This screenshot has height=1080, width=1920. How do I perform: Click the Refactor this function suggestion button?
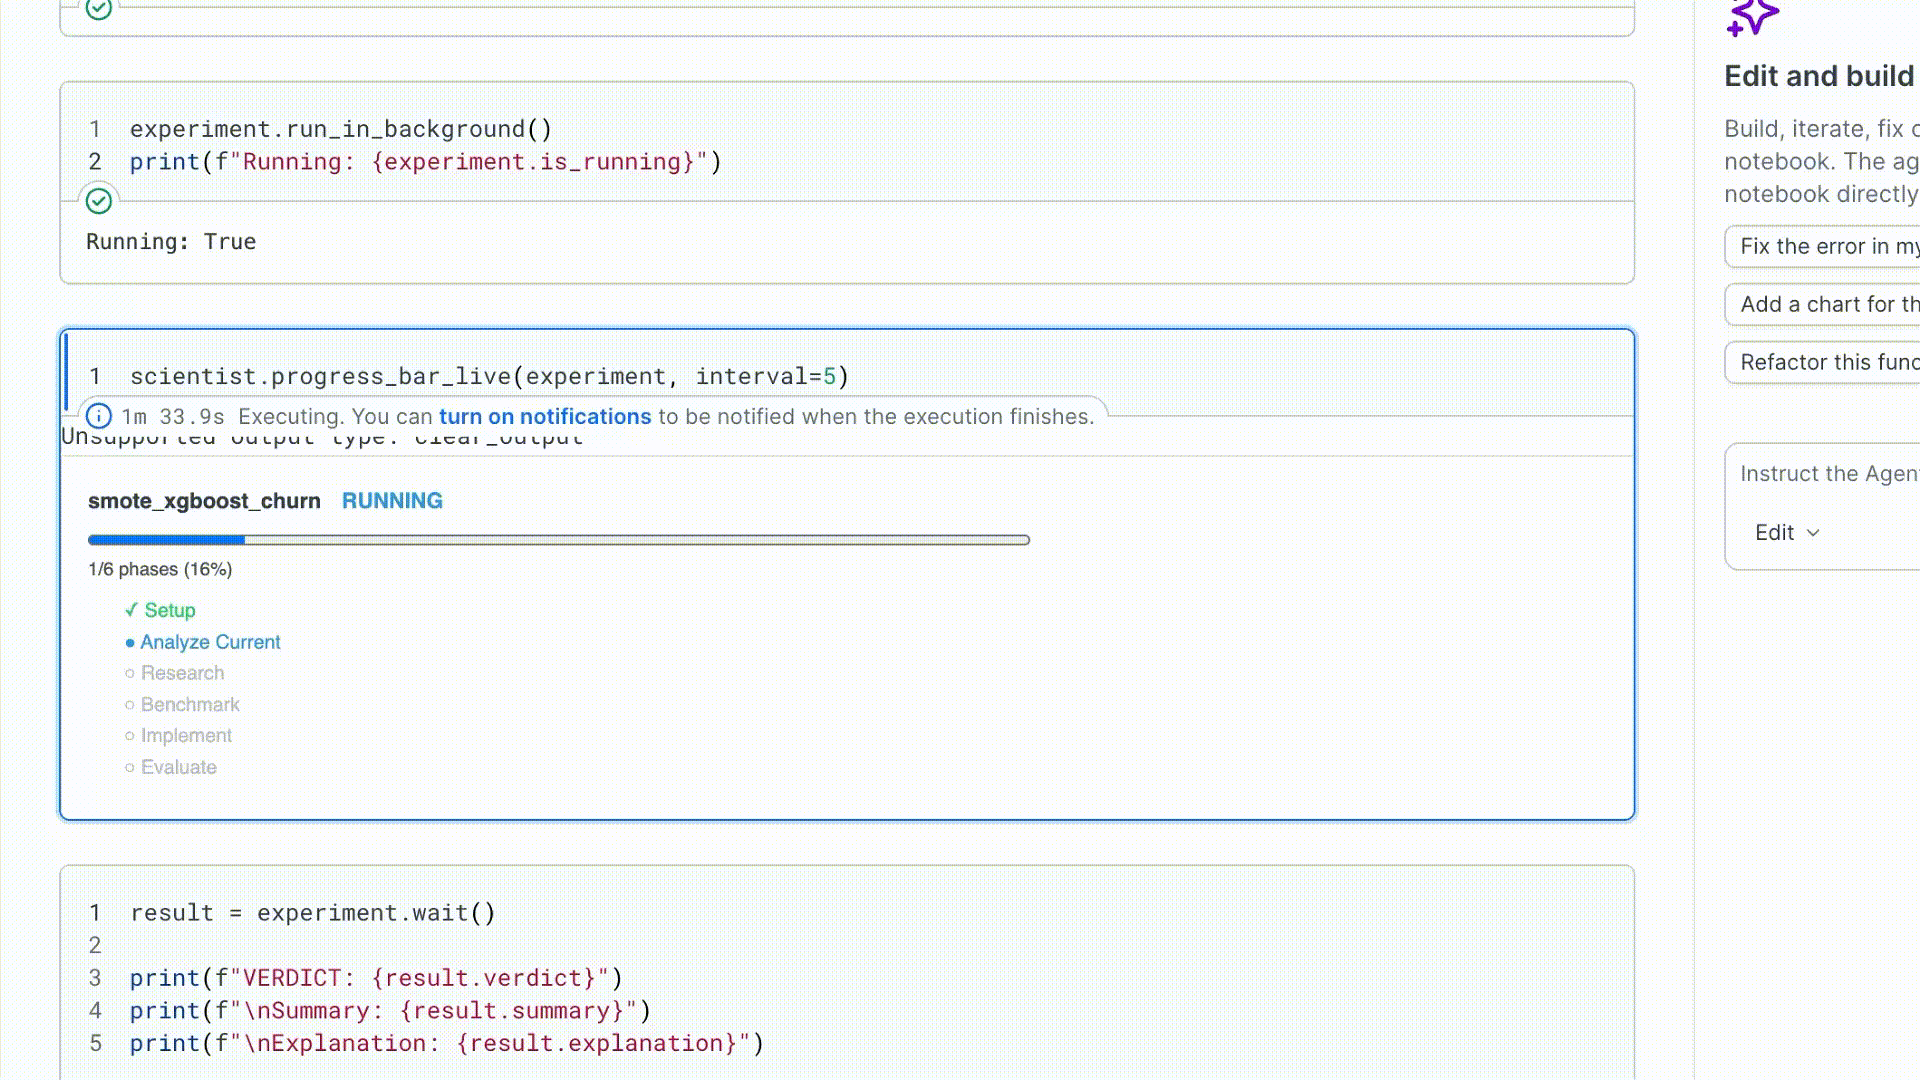(1822, 362)
